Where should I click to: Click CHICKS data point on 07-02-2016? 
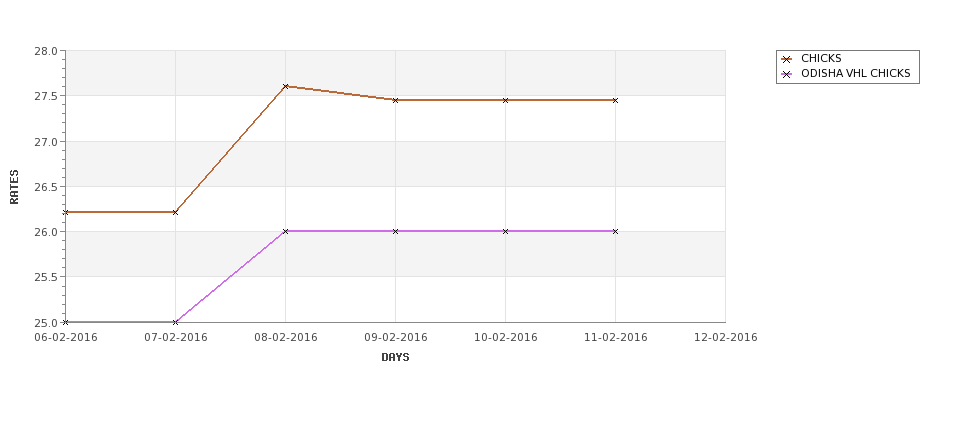tap(175, 212)
